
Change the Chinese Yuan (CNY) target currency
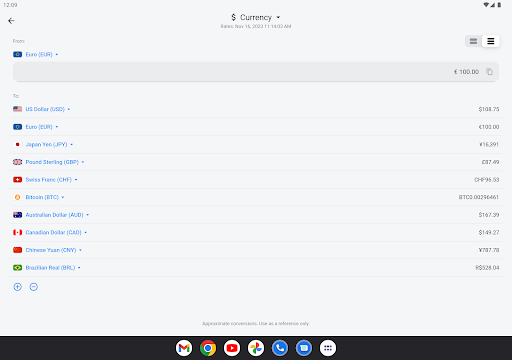point(47,250)
